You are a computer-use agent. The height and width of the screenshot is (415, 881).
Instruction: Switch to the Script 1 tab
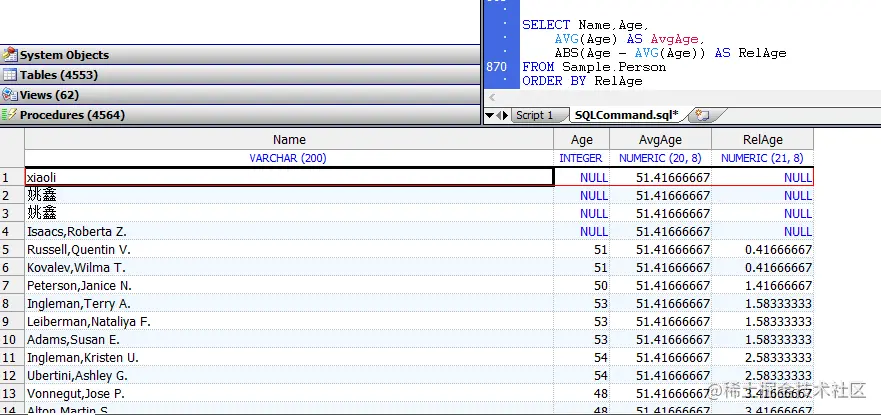click(x=534, y=115)
